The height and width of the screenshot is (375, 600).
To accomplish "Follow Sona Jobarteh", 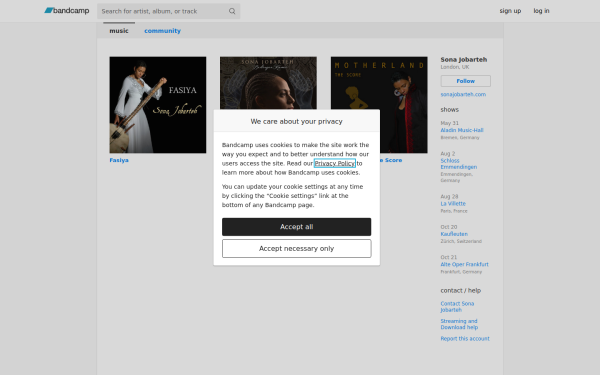I will [x=465, y=81].
